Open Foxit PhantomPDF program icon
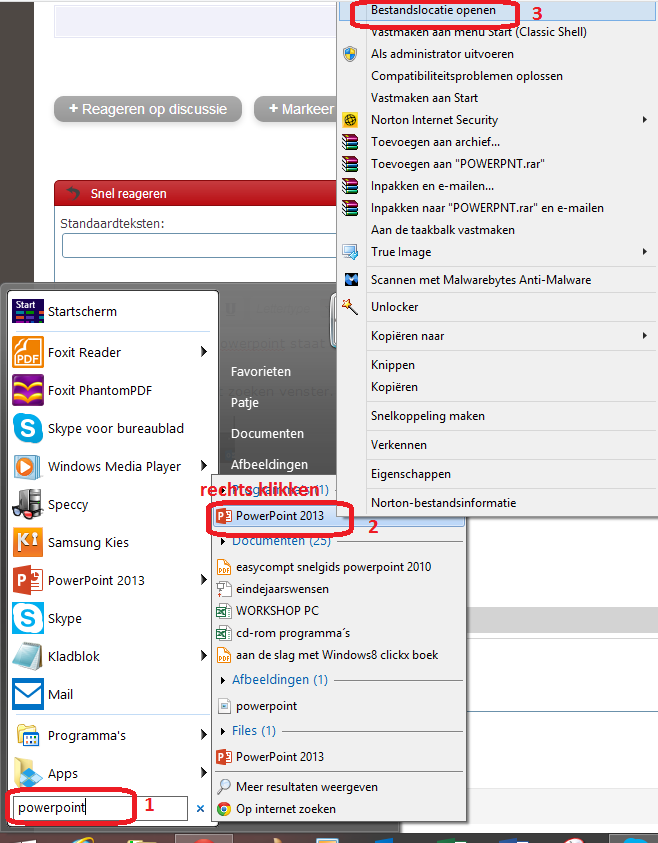Viewport: 658px width, 843px height. [x=28, y=390]
